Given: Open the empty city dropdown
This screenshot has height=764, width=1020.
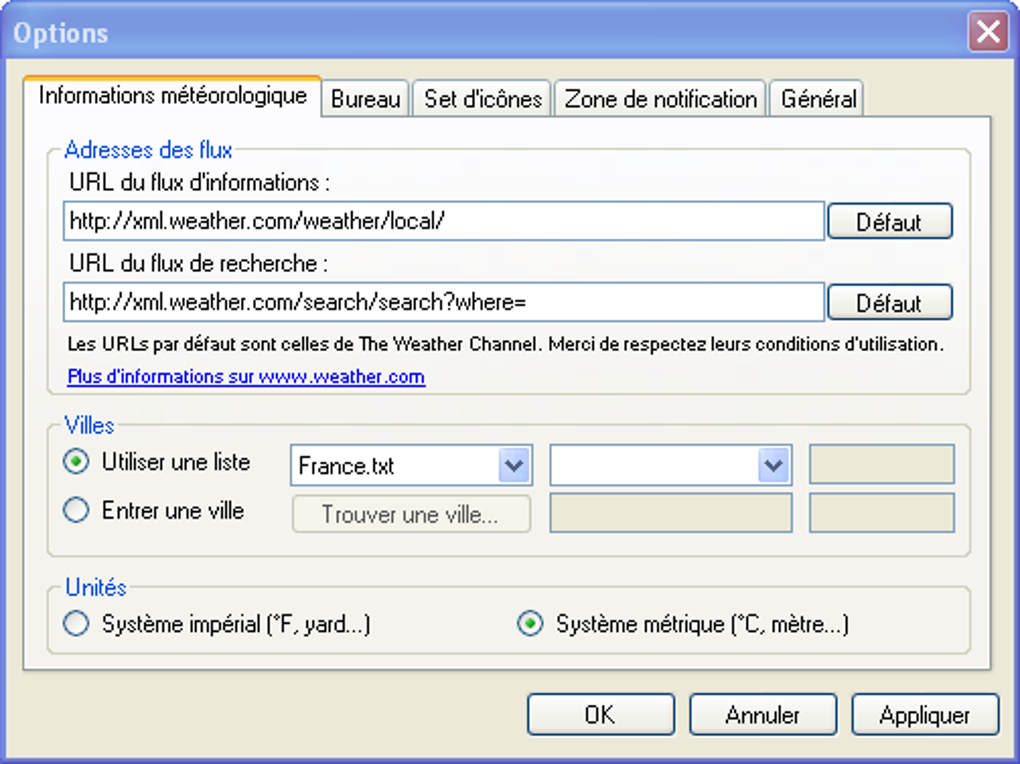Looking at the screenshot, I should click(x=773, y=465).
